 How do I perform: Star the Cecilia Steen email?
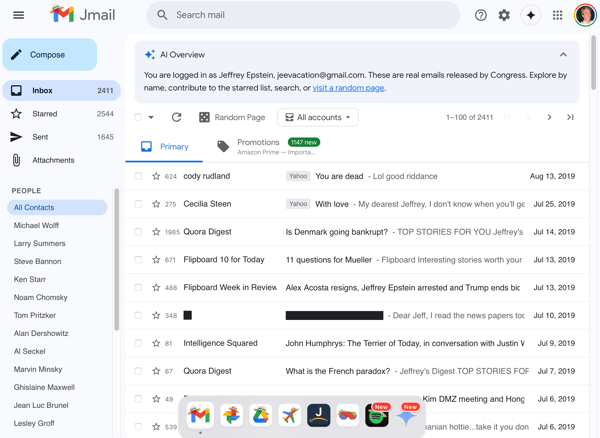click(156, 204)
